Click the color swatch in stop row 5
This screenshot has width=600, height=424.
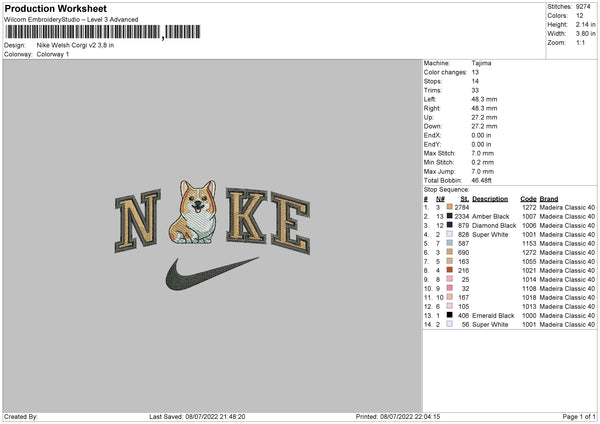[450, 243]
